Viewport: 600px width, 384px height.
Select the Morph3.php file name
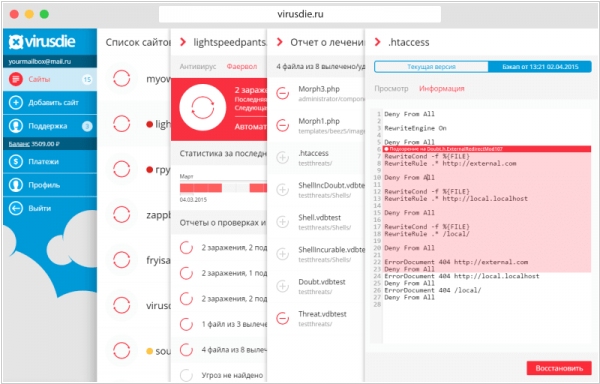click(x=319, y=89)
